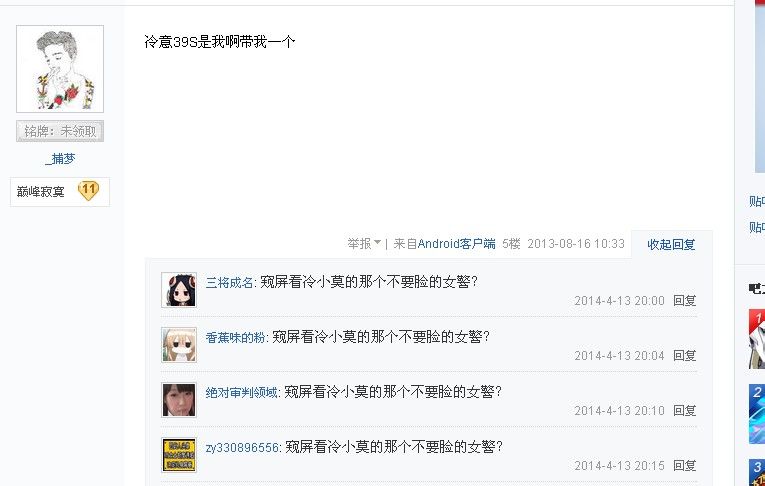Reply to the 20:10 comment
765x486 pixels.
(x=684, y=411)
